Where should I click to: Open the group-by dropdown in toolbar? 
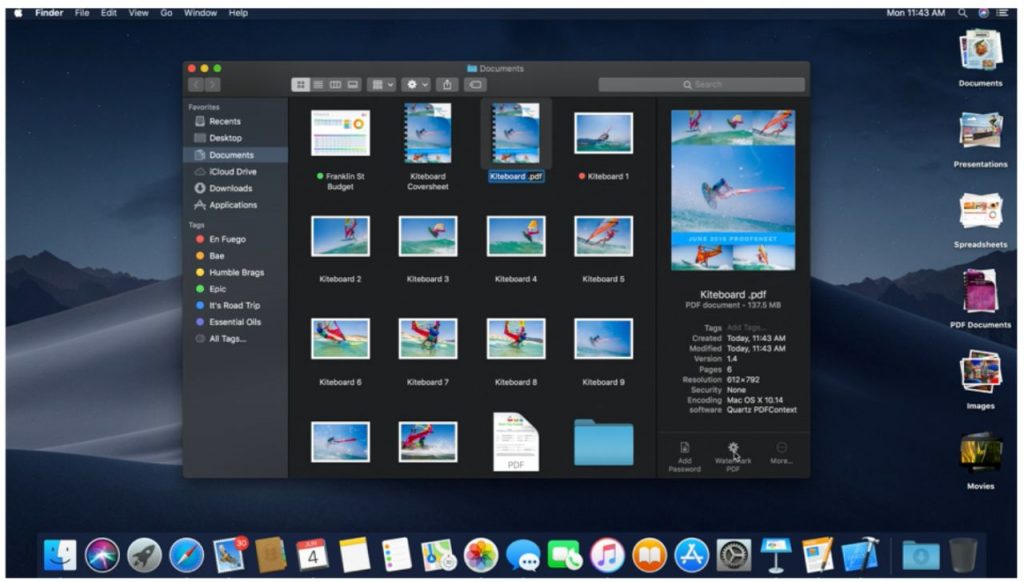point(381,85)
